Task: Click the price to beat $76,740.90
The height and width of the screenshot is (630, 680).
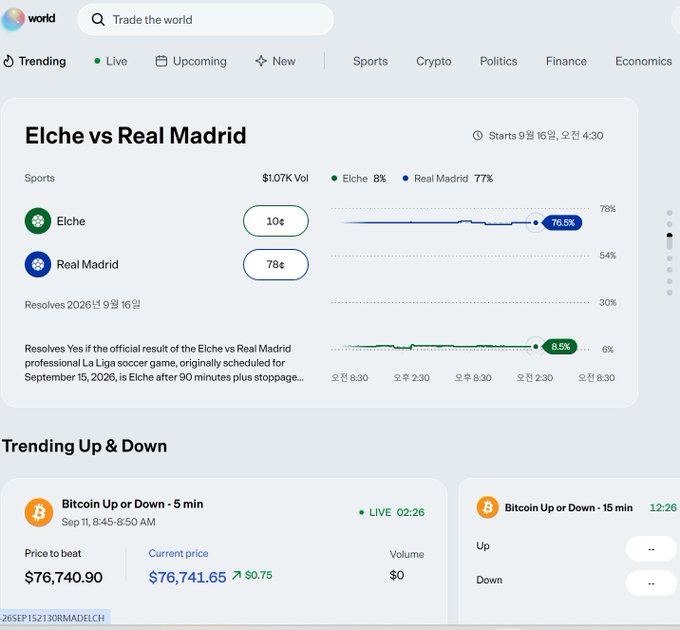Action: pos(63,577)
